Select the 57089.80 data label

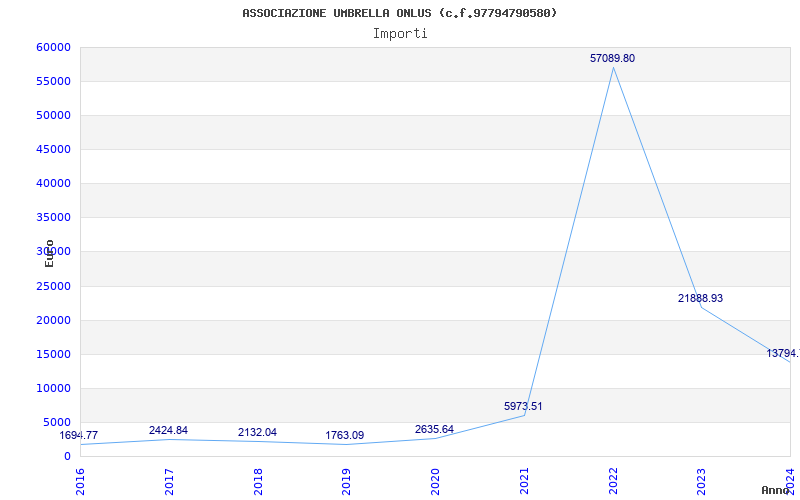click(612, 59)
